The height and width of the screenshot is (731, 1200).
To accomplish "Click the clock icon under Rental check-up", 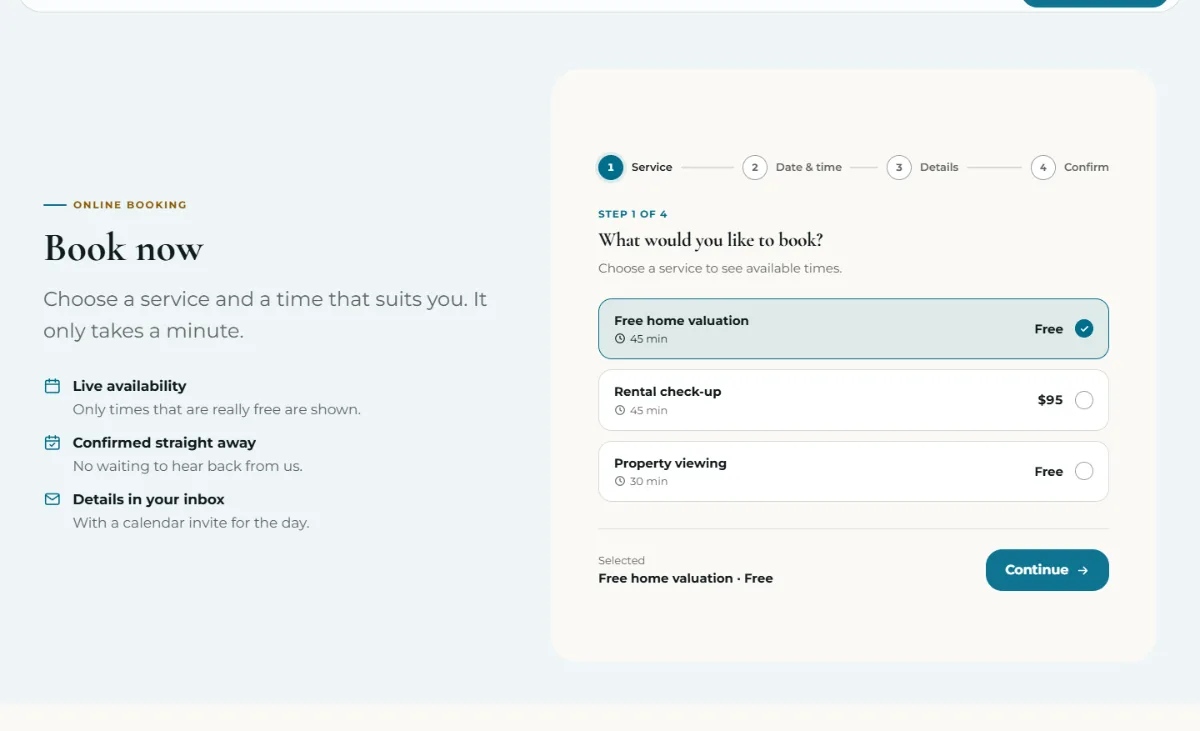I will click(x=620, y=411).
